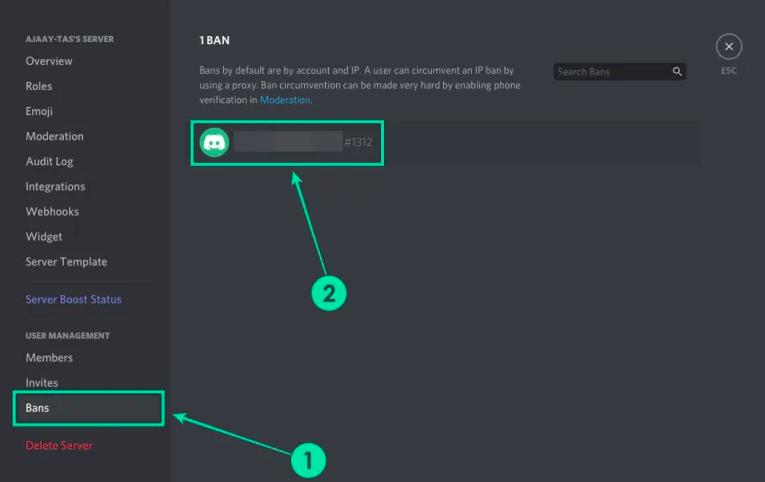765x482 pixels.
Task: Go to Invites management
Action: 42,383
